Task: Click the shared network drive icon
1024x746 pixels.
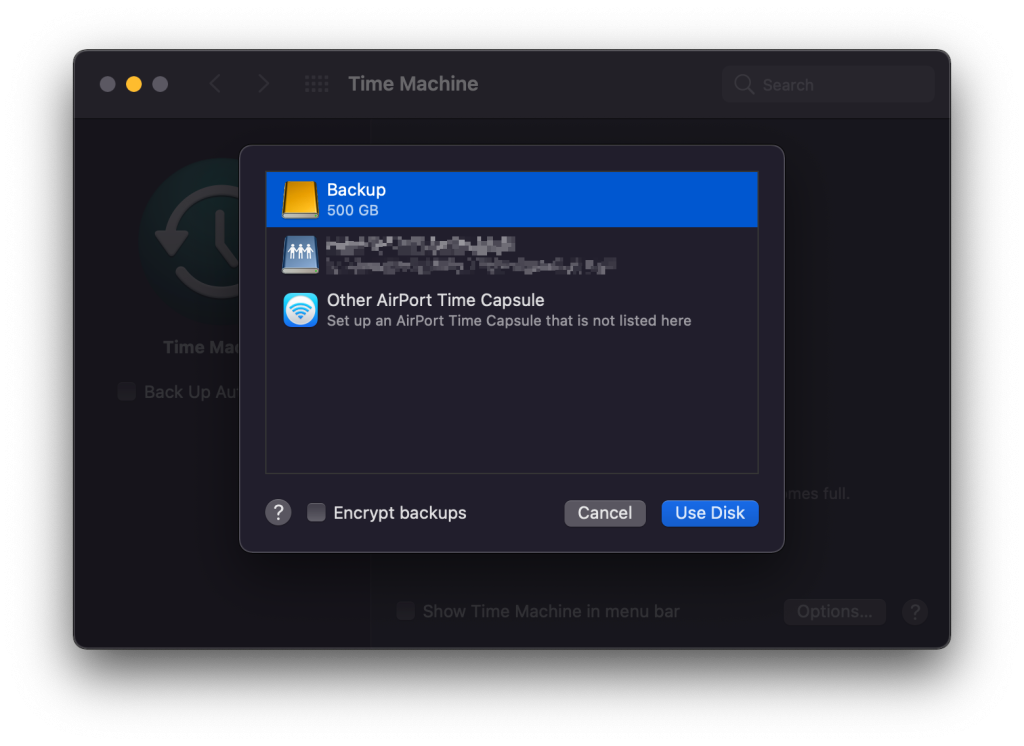Action: (x=300, y=255)
